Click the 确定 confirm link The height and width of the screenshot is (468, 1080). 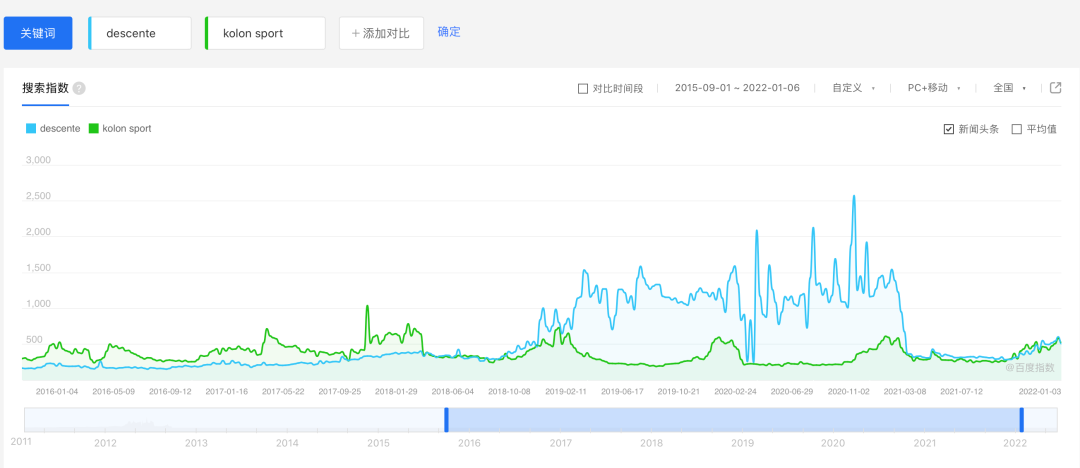pyautogui.click(x=449, y=32)
